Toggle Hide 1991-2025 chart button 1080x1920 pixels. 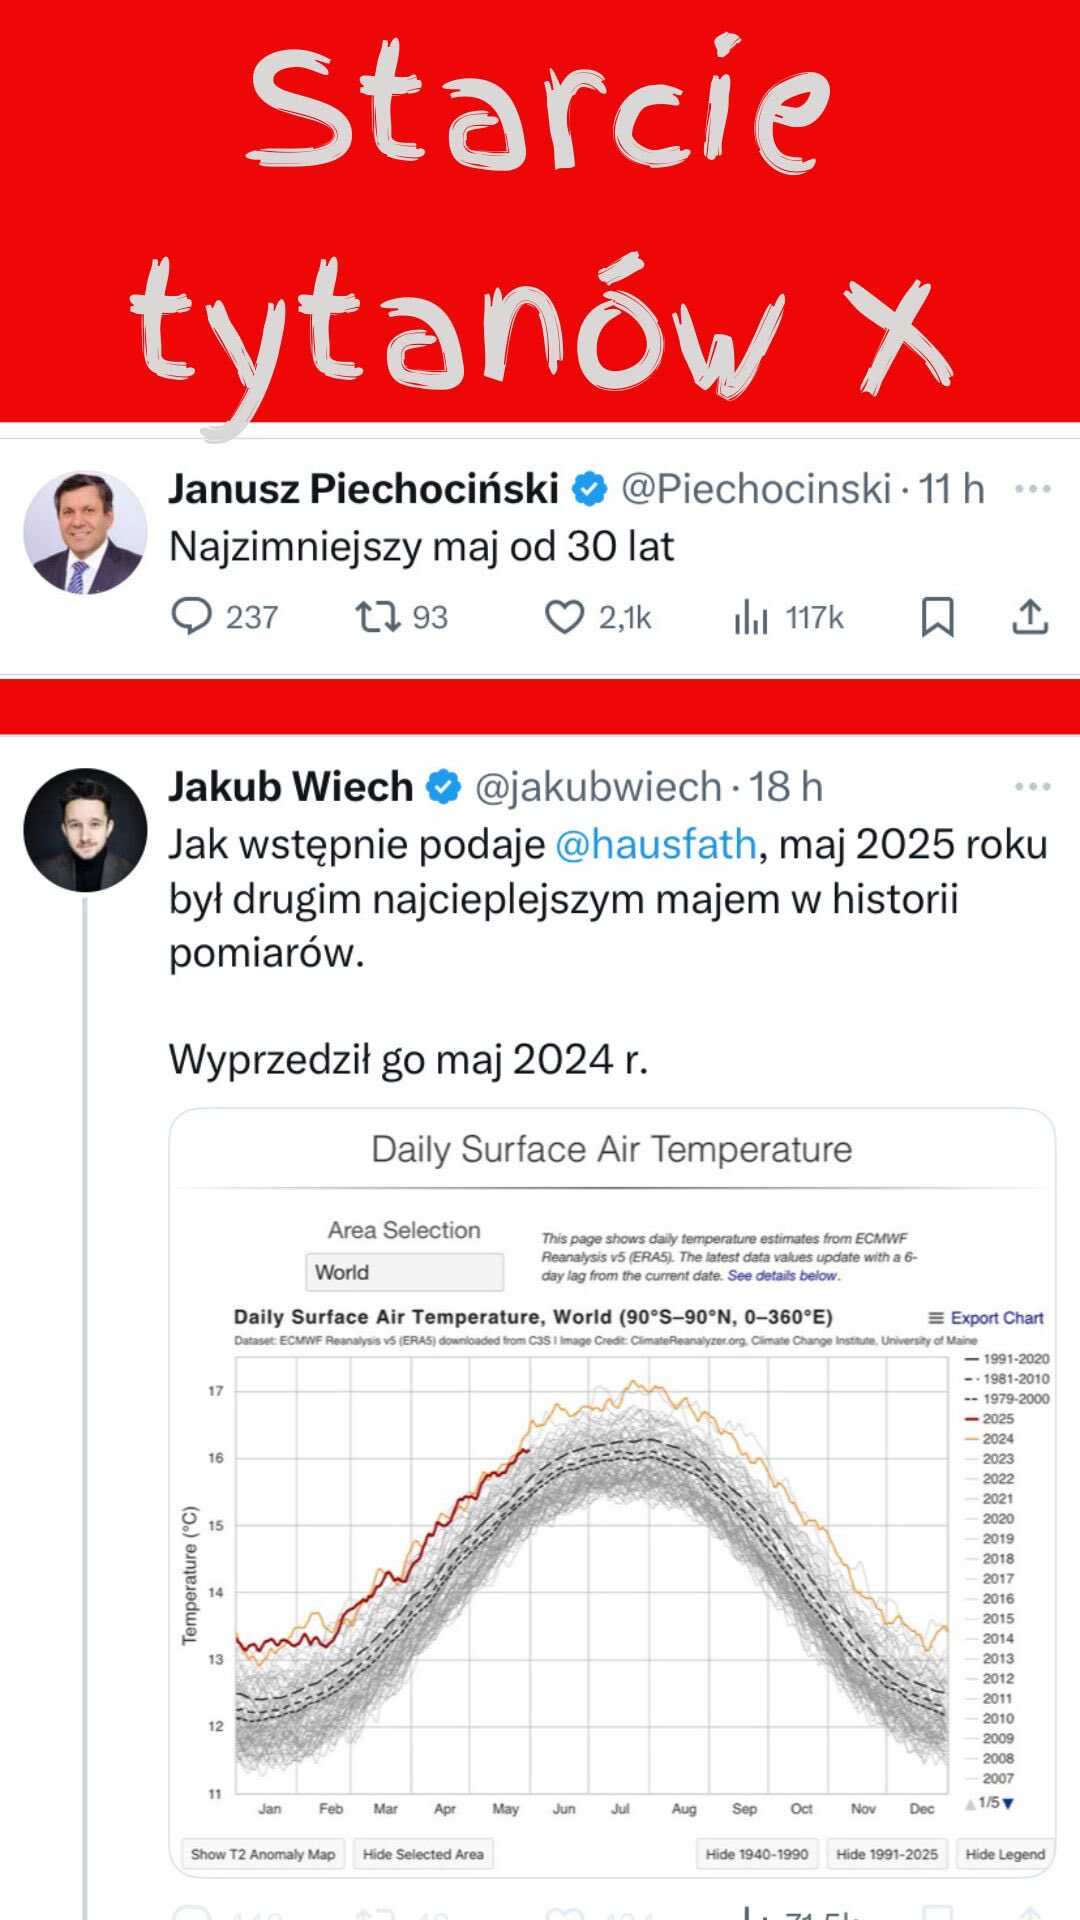pos(887,1853)
